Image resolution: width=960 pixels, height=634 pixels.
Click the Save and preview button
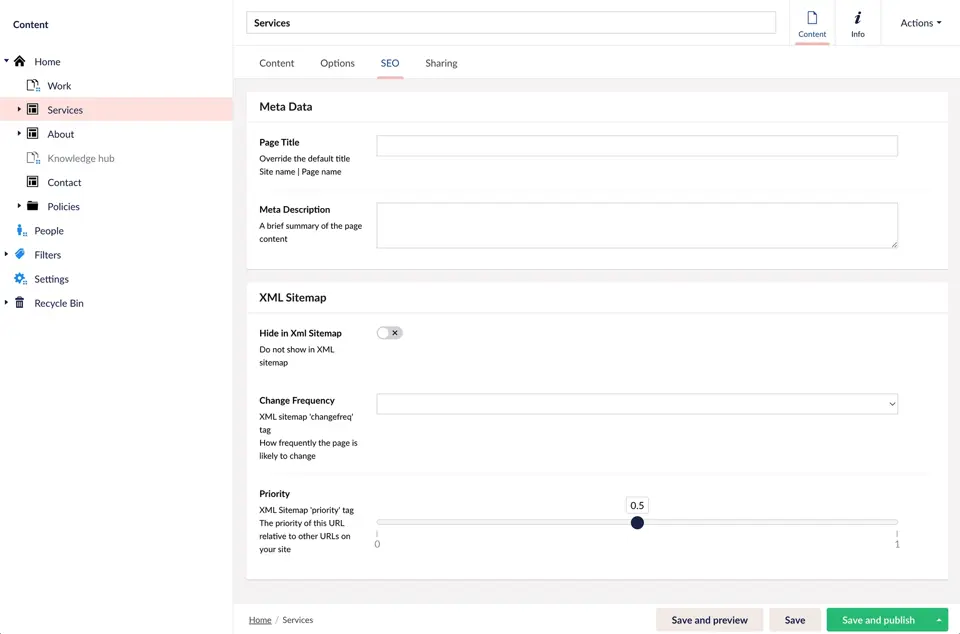(x=709, y=619)
